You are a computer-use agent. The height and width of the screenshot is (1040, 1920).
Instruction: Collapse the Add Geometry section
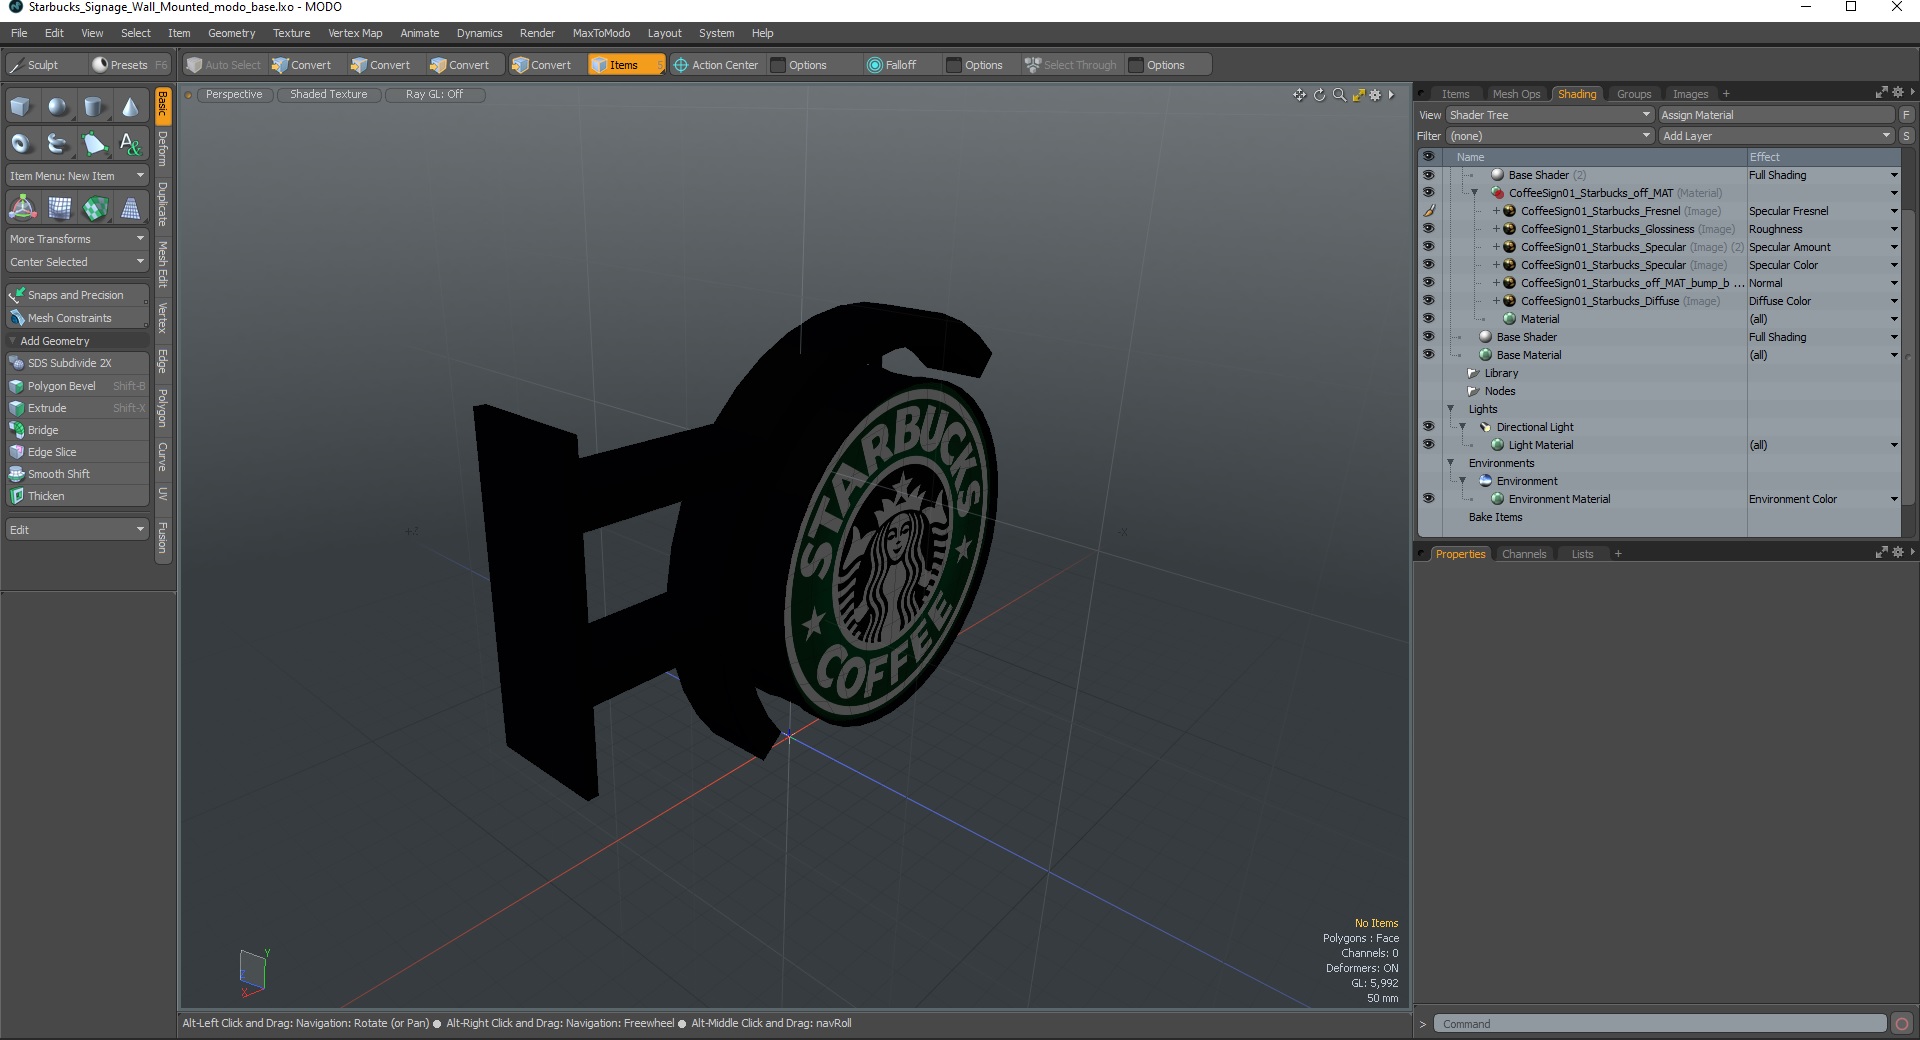12,341
